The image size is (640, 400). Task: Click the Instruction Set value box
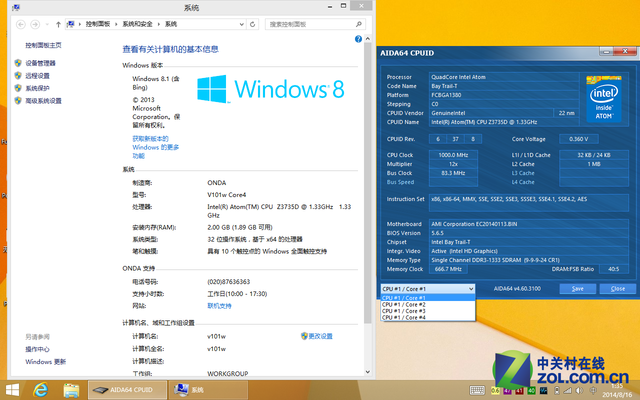pos(529,203)
